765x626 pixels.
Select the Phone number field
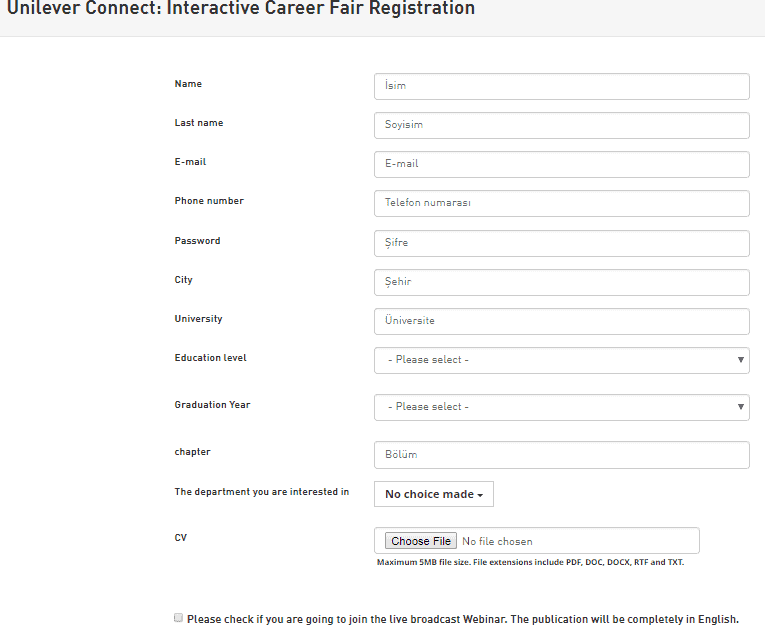pos(561,203)
